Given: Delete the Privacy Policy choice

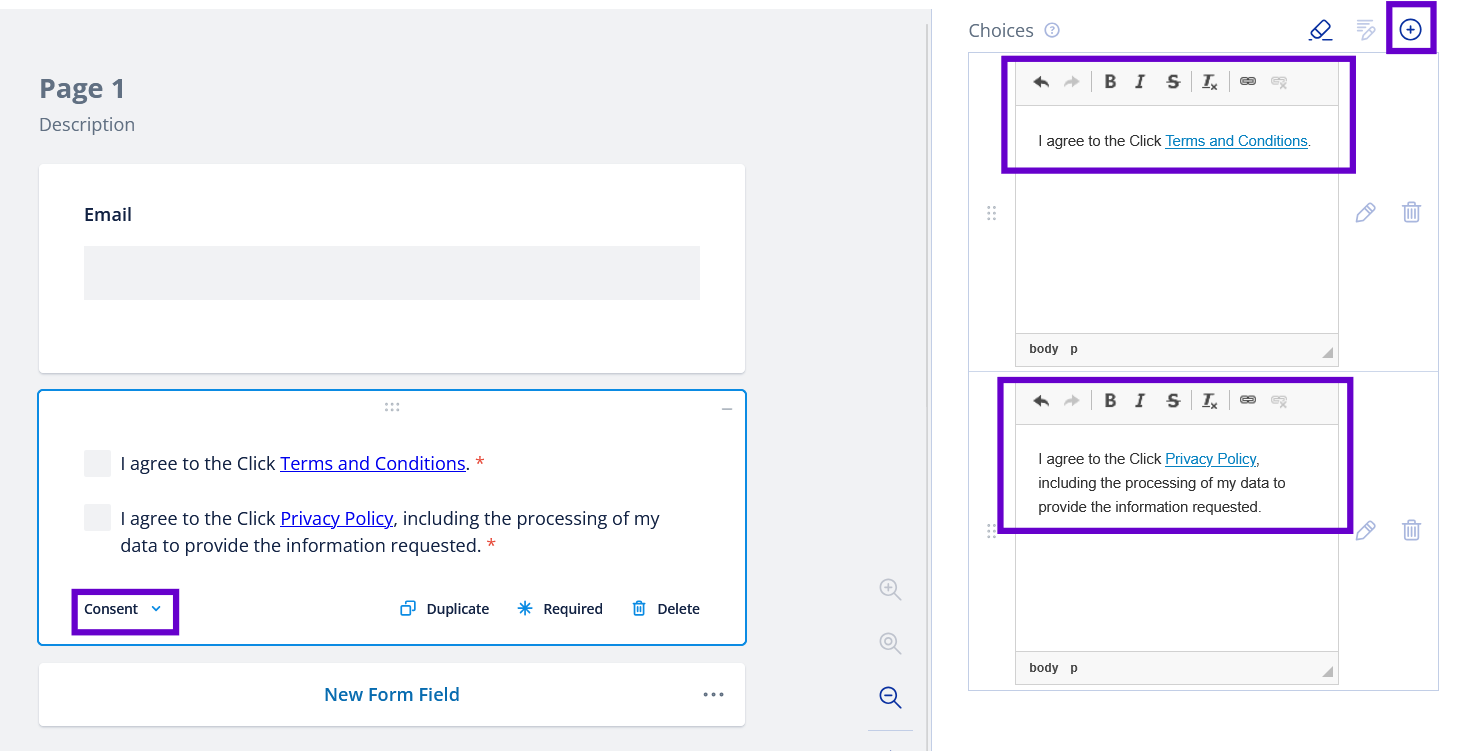Looking at the screenshot, I should 1411,530.
